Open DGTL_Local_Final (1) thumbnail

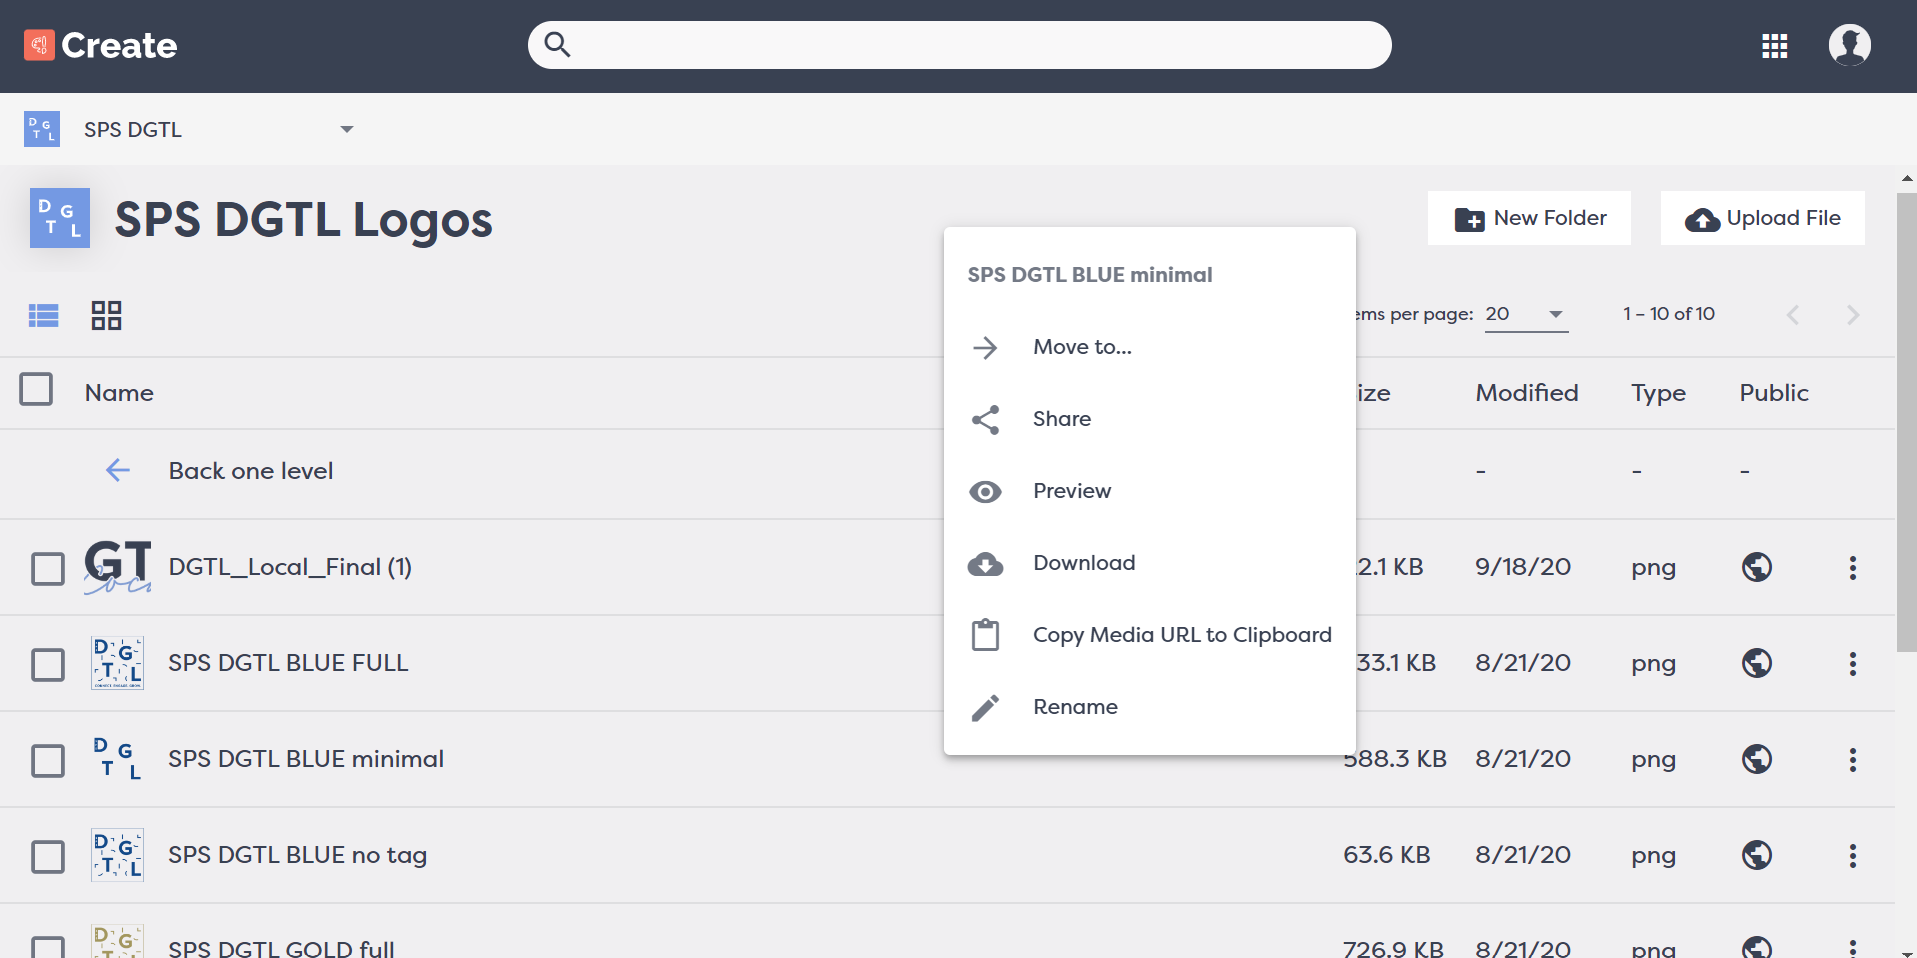click(118, 567)
